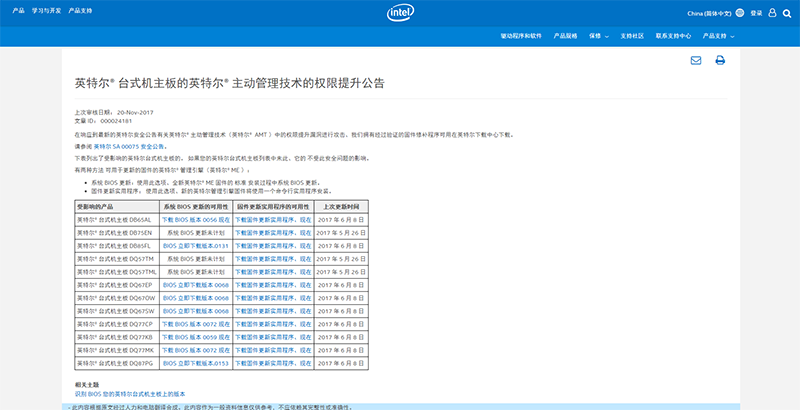800x410 pixels.
Task: Click the email envelope icon above the article
Action: (695, 60)
